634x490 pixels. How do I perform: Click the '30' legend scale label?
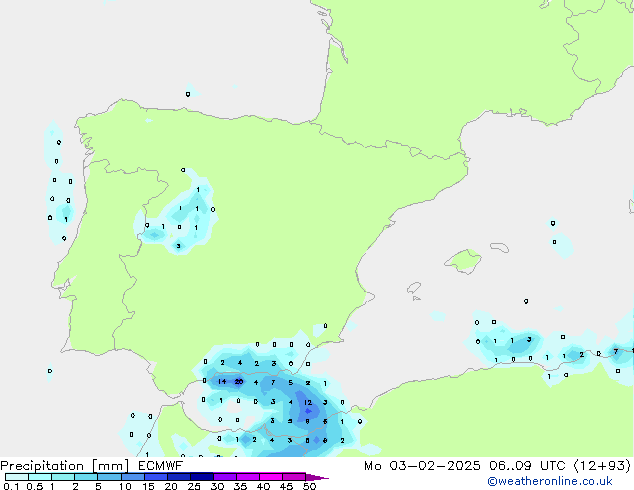coord(218,486)
